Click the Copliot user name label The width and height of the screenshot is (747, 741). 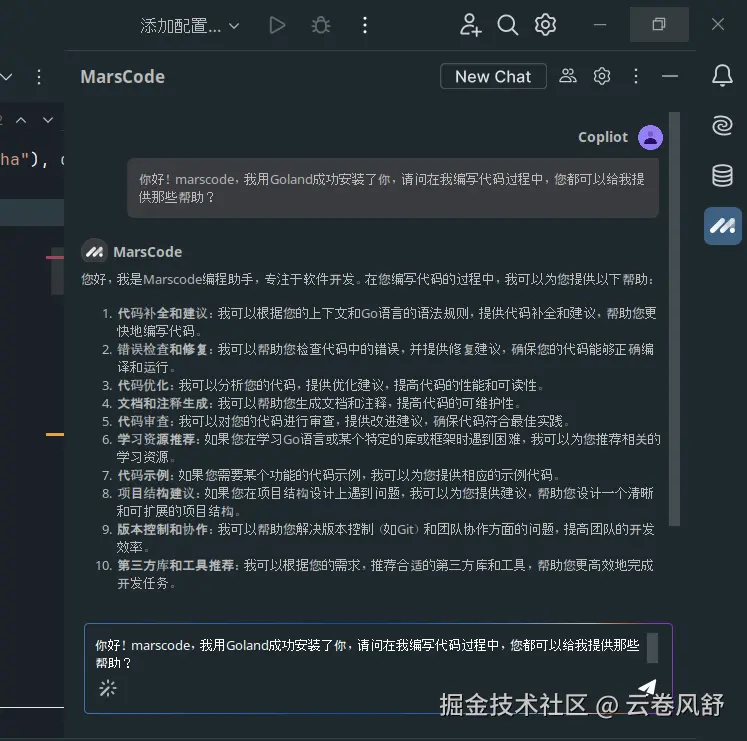[x=603, y=137]
